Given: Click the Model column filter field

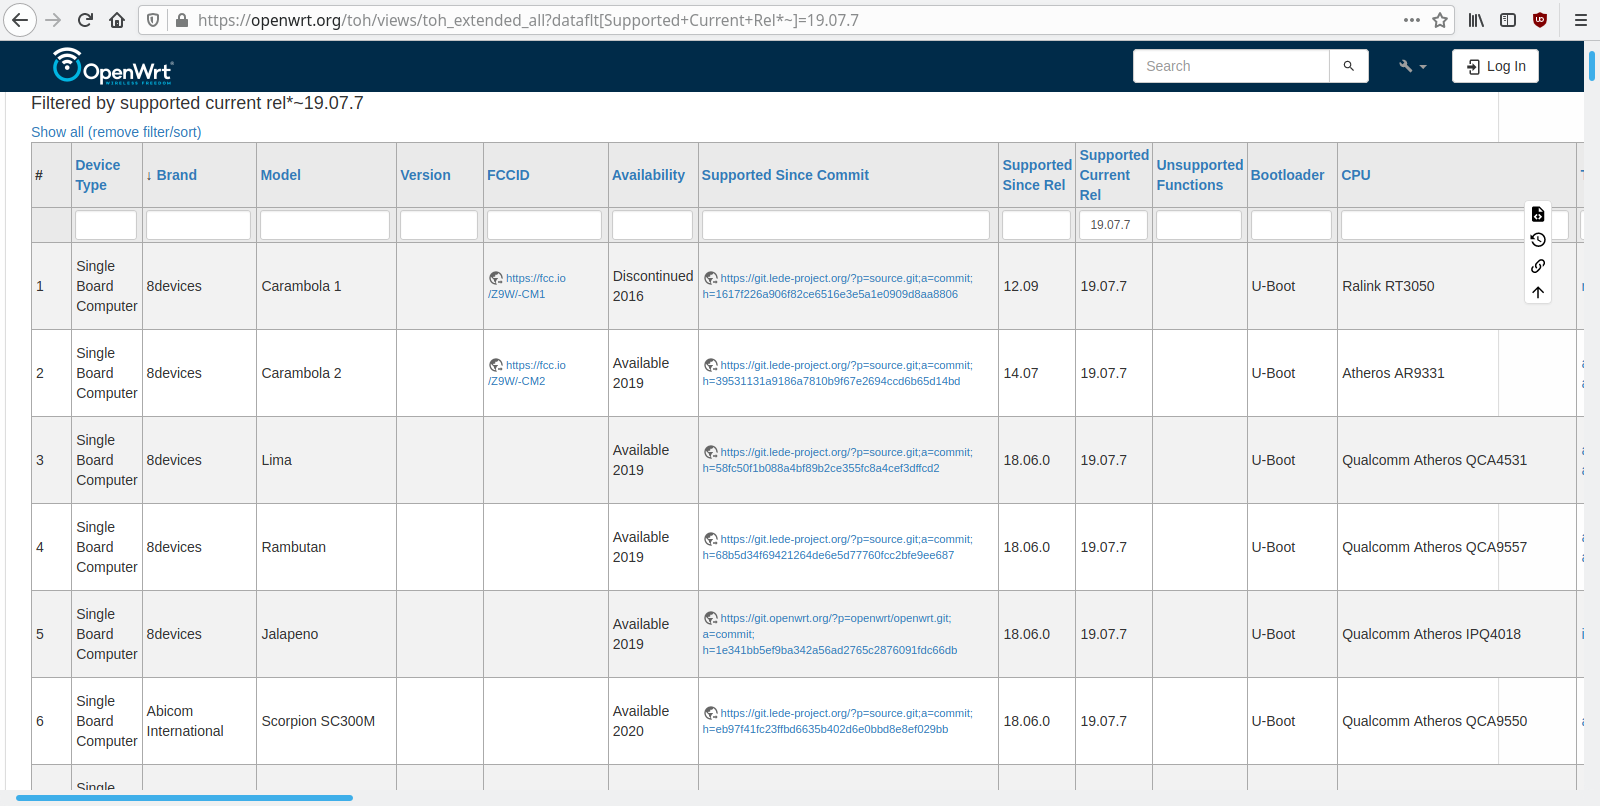Looking at the screenshot, I should (324, 225).
